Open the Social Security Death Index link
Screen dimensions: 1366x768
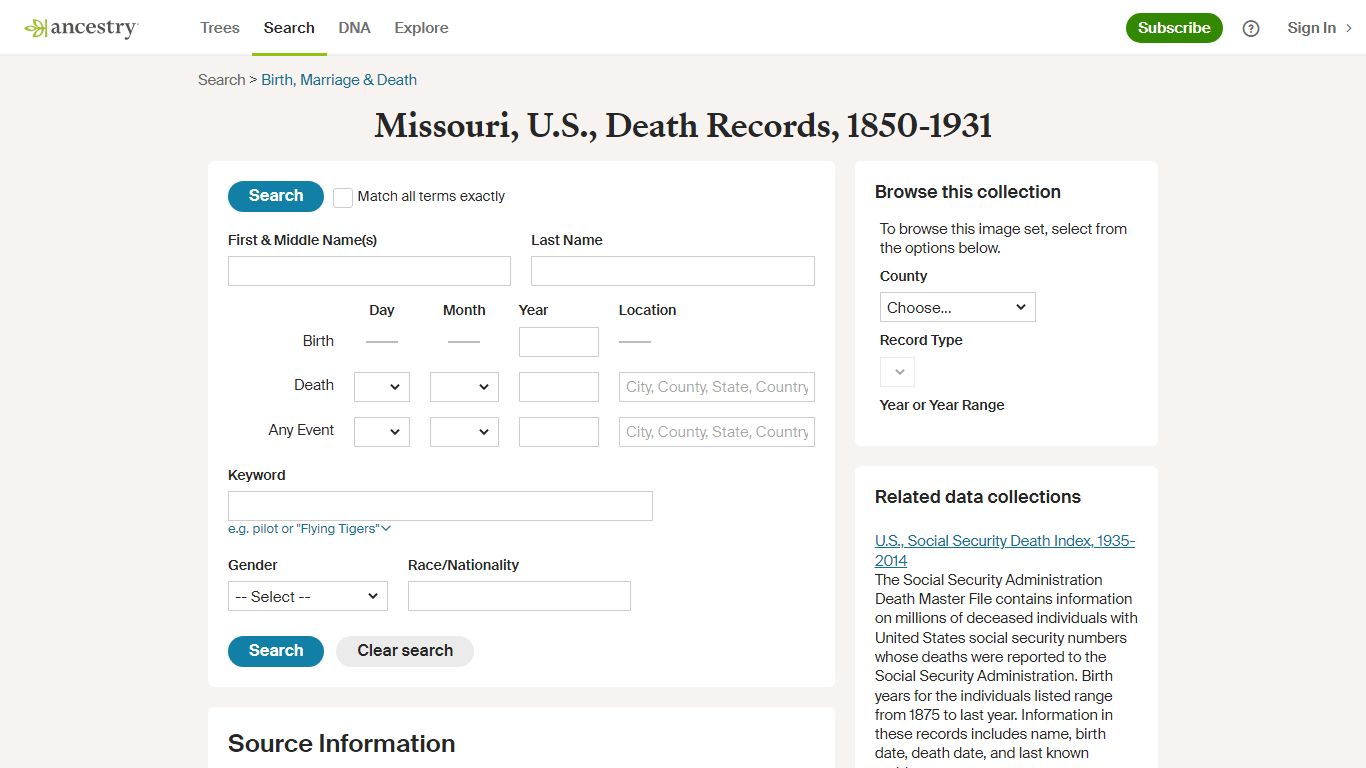click(1005, 551)
